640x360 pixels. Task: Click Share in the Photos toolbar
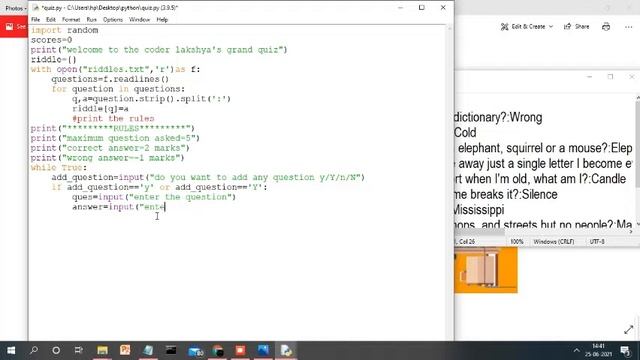tap(577, 27)
